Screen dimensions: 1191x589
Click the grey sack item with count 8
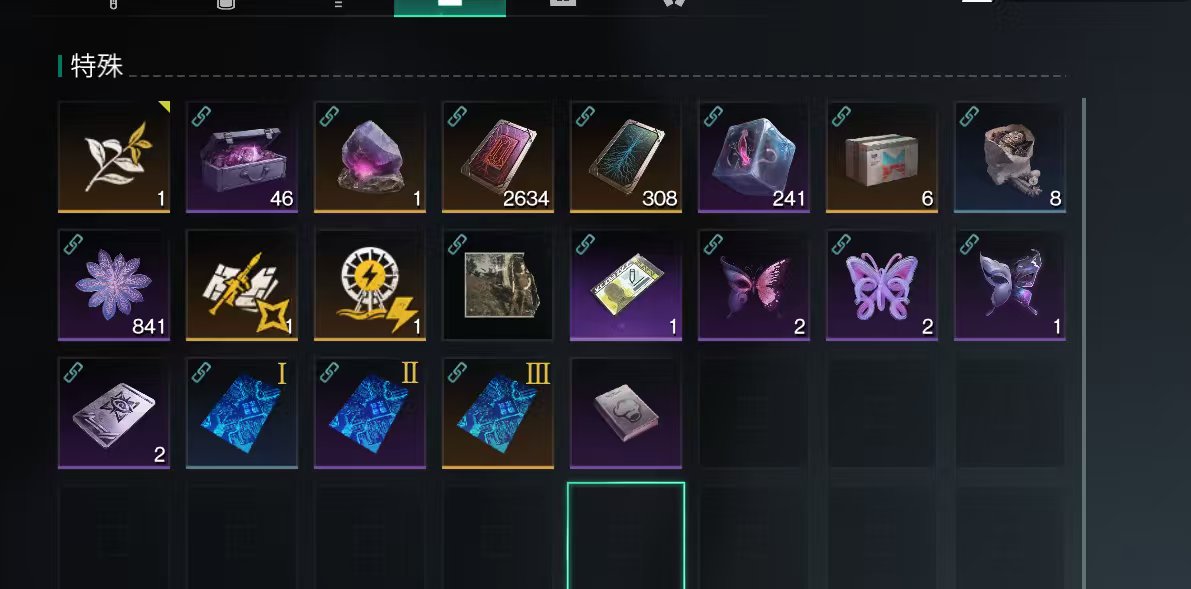pyautogui.click(x=1010, y=157)
